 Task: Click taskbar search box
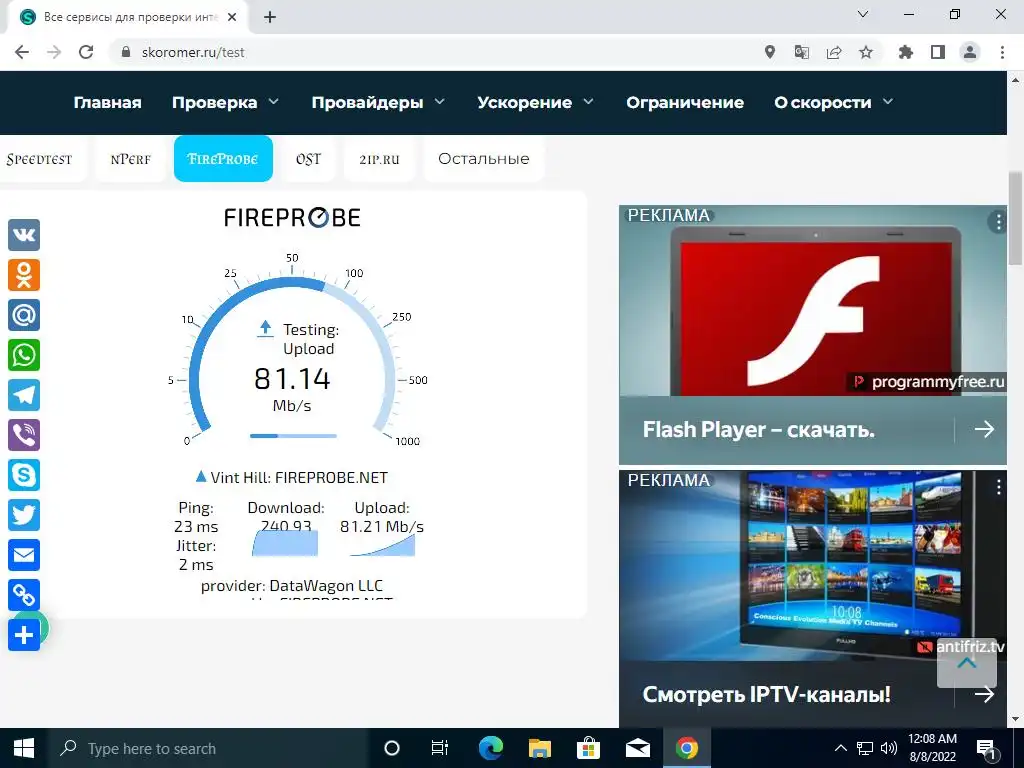[209, 748]
